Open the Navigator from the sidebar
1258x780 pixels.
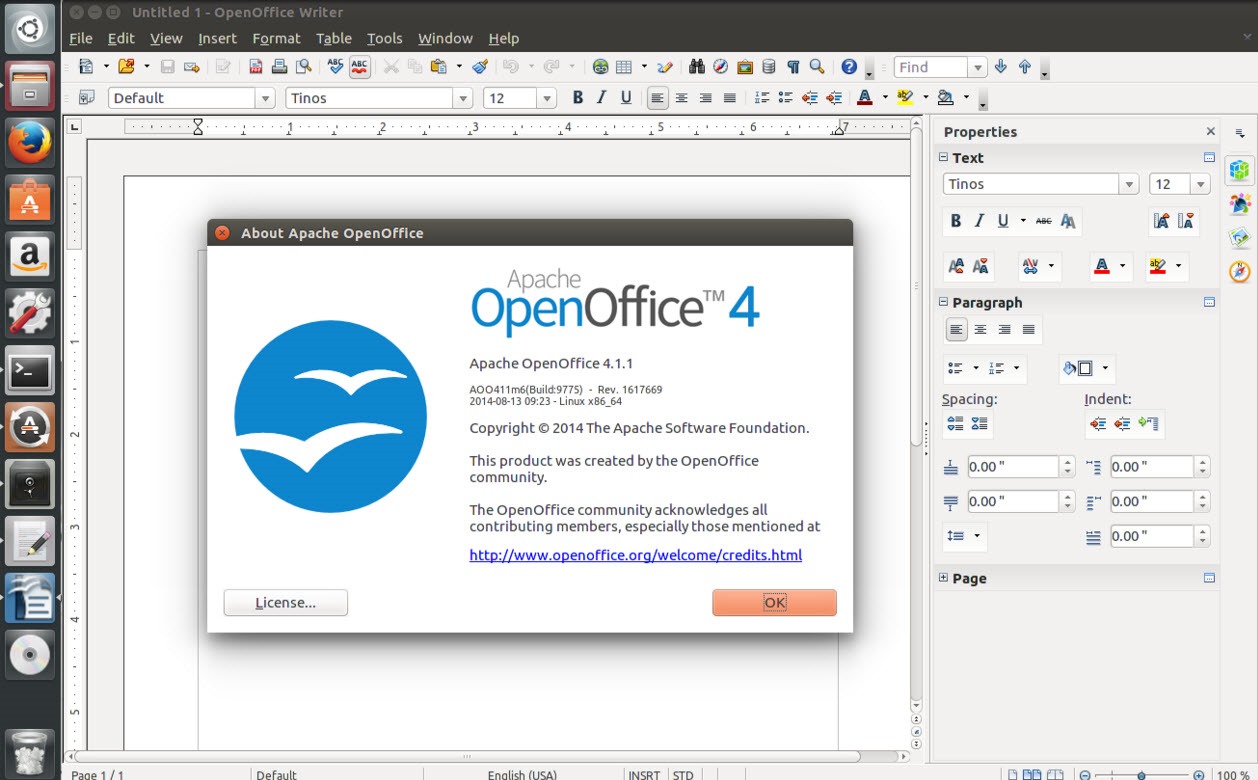(x=1239, y=271)
